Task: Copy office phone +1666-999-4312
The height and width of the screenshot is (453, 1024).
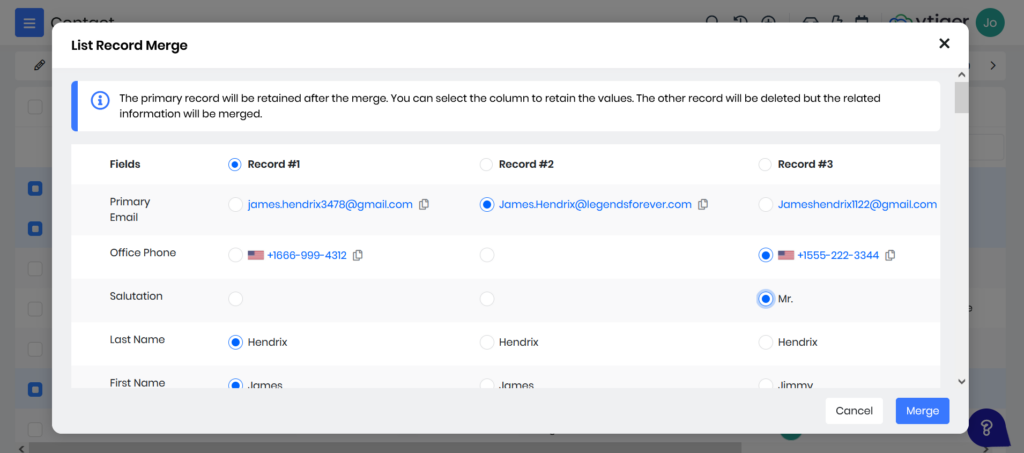Action: [358, 256]
